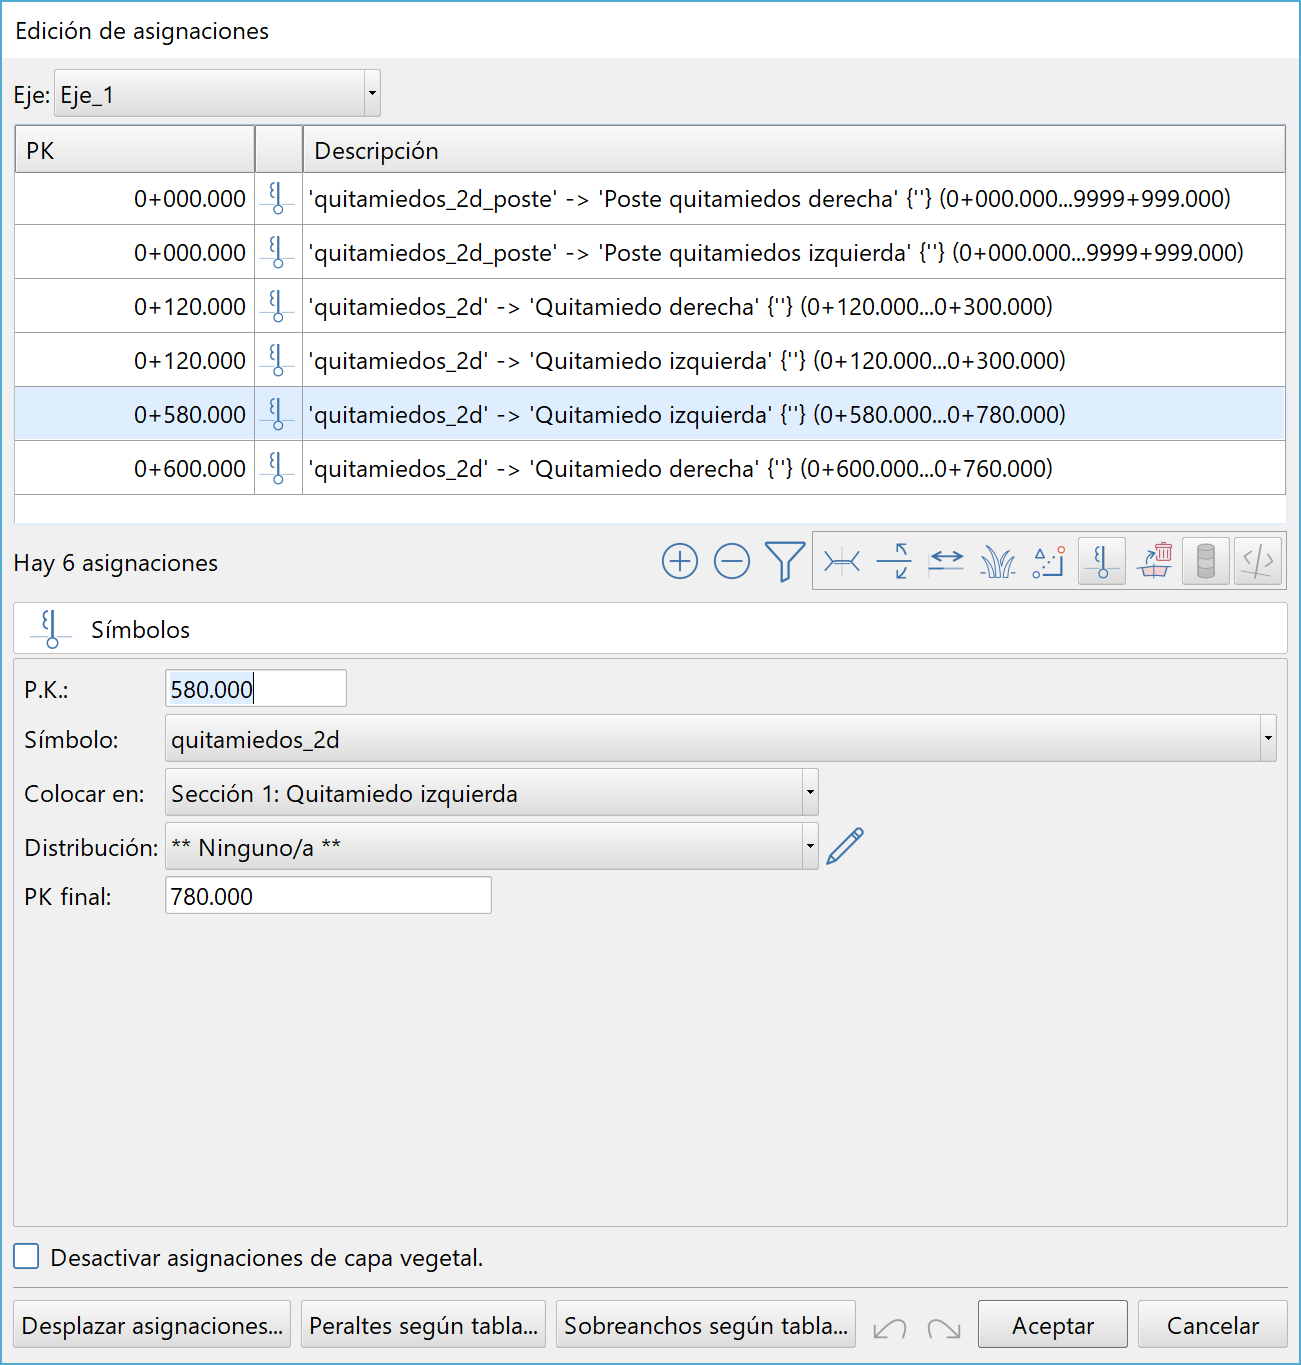This screenshot has width=1301, height=1365.
Task: Click the remove assignment minus icon
Action: coord(731,561)
